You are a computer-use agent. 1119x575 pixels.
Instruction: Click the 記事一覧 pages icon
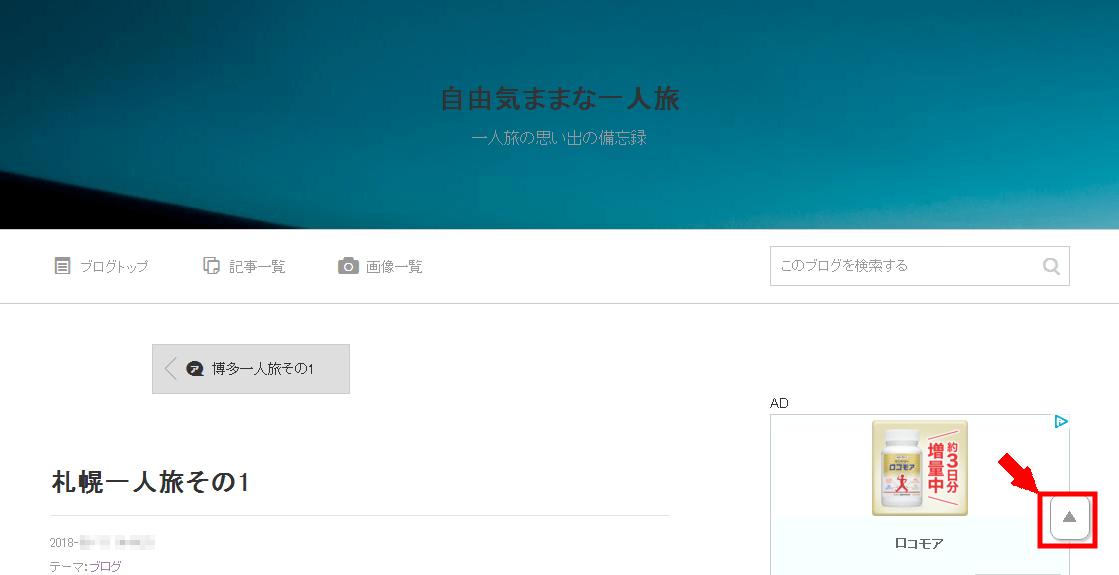(211, 266)
